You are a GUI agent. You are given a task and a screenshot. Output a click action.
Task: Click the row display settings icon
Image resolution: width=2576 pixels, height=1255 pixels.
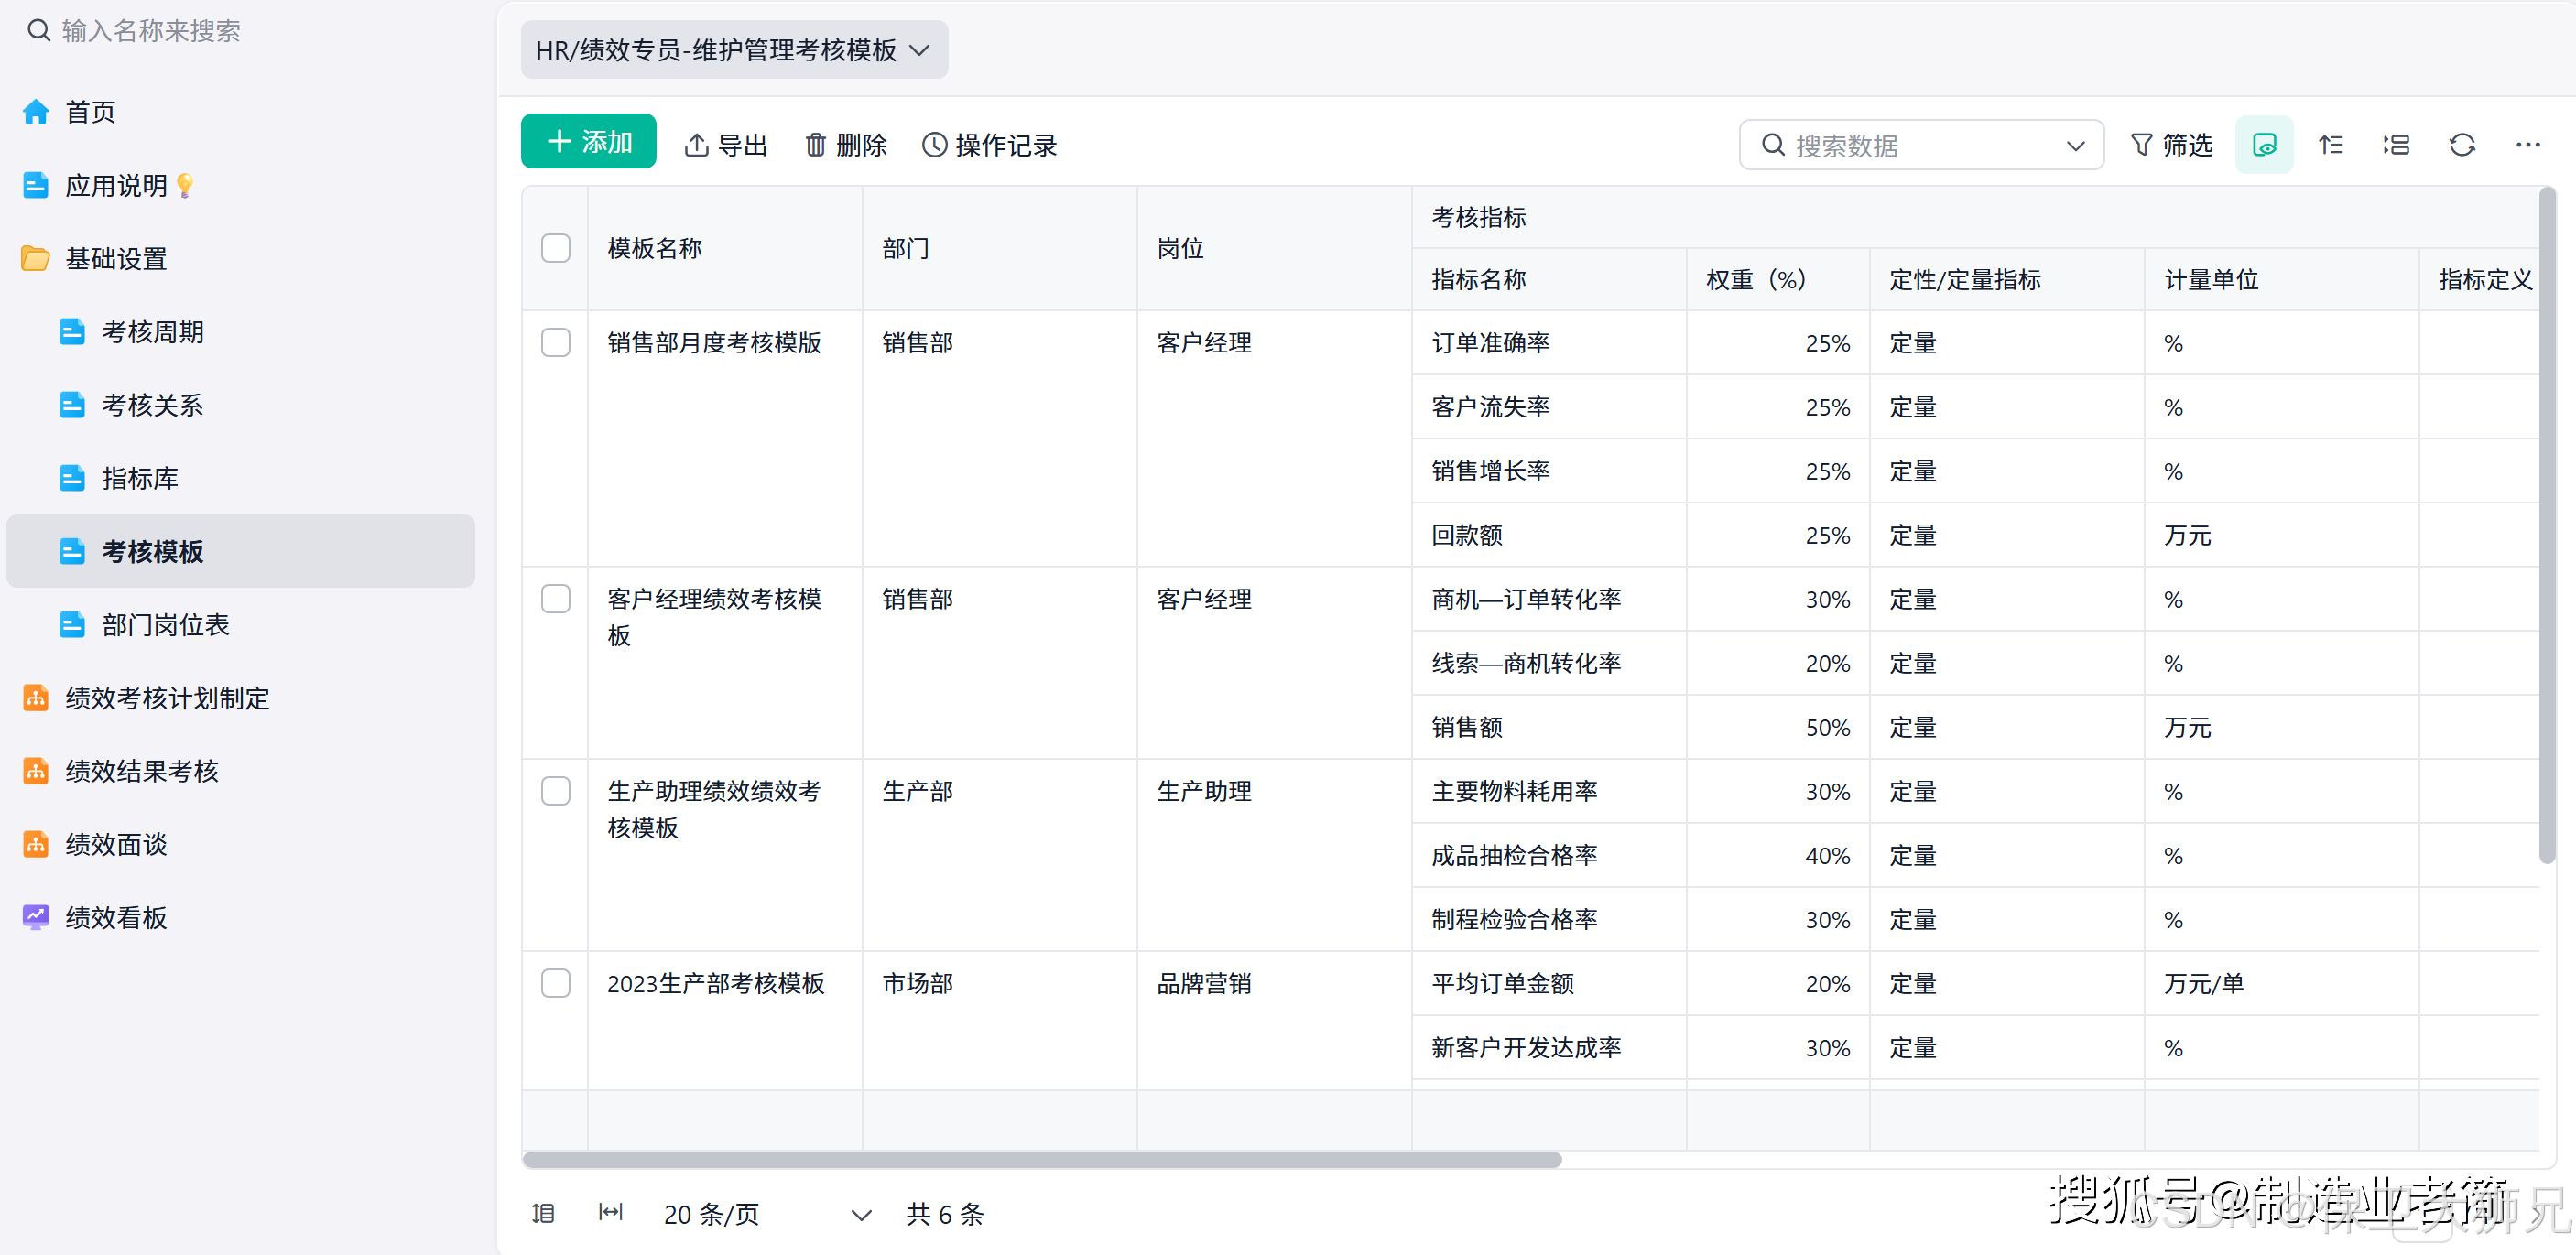[2396, 145]
